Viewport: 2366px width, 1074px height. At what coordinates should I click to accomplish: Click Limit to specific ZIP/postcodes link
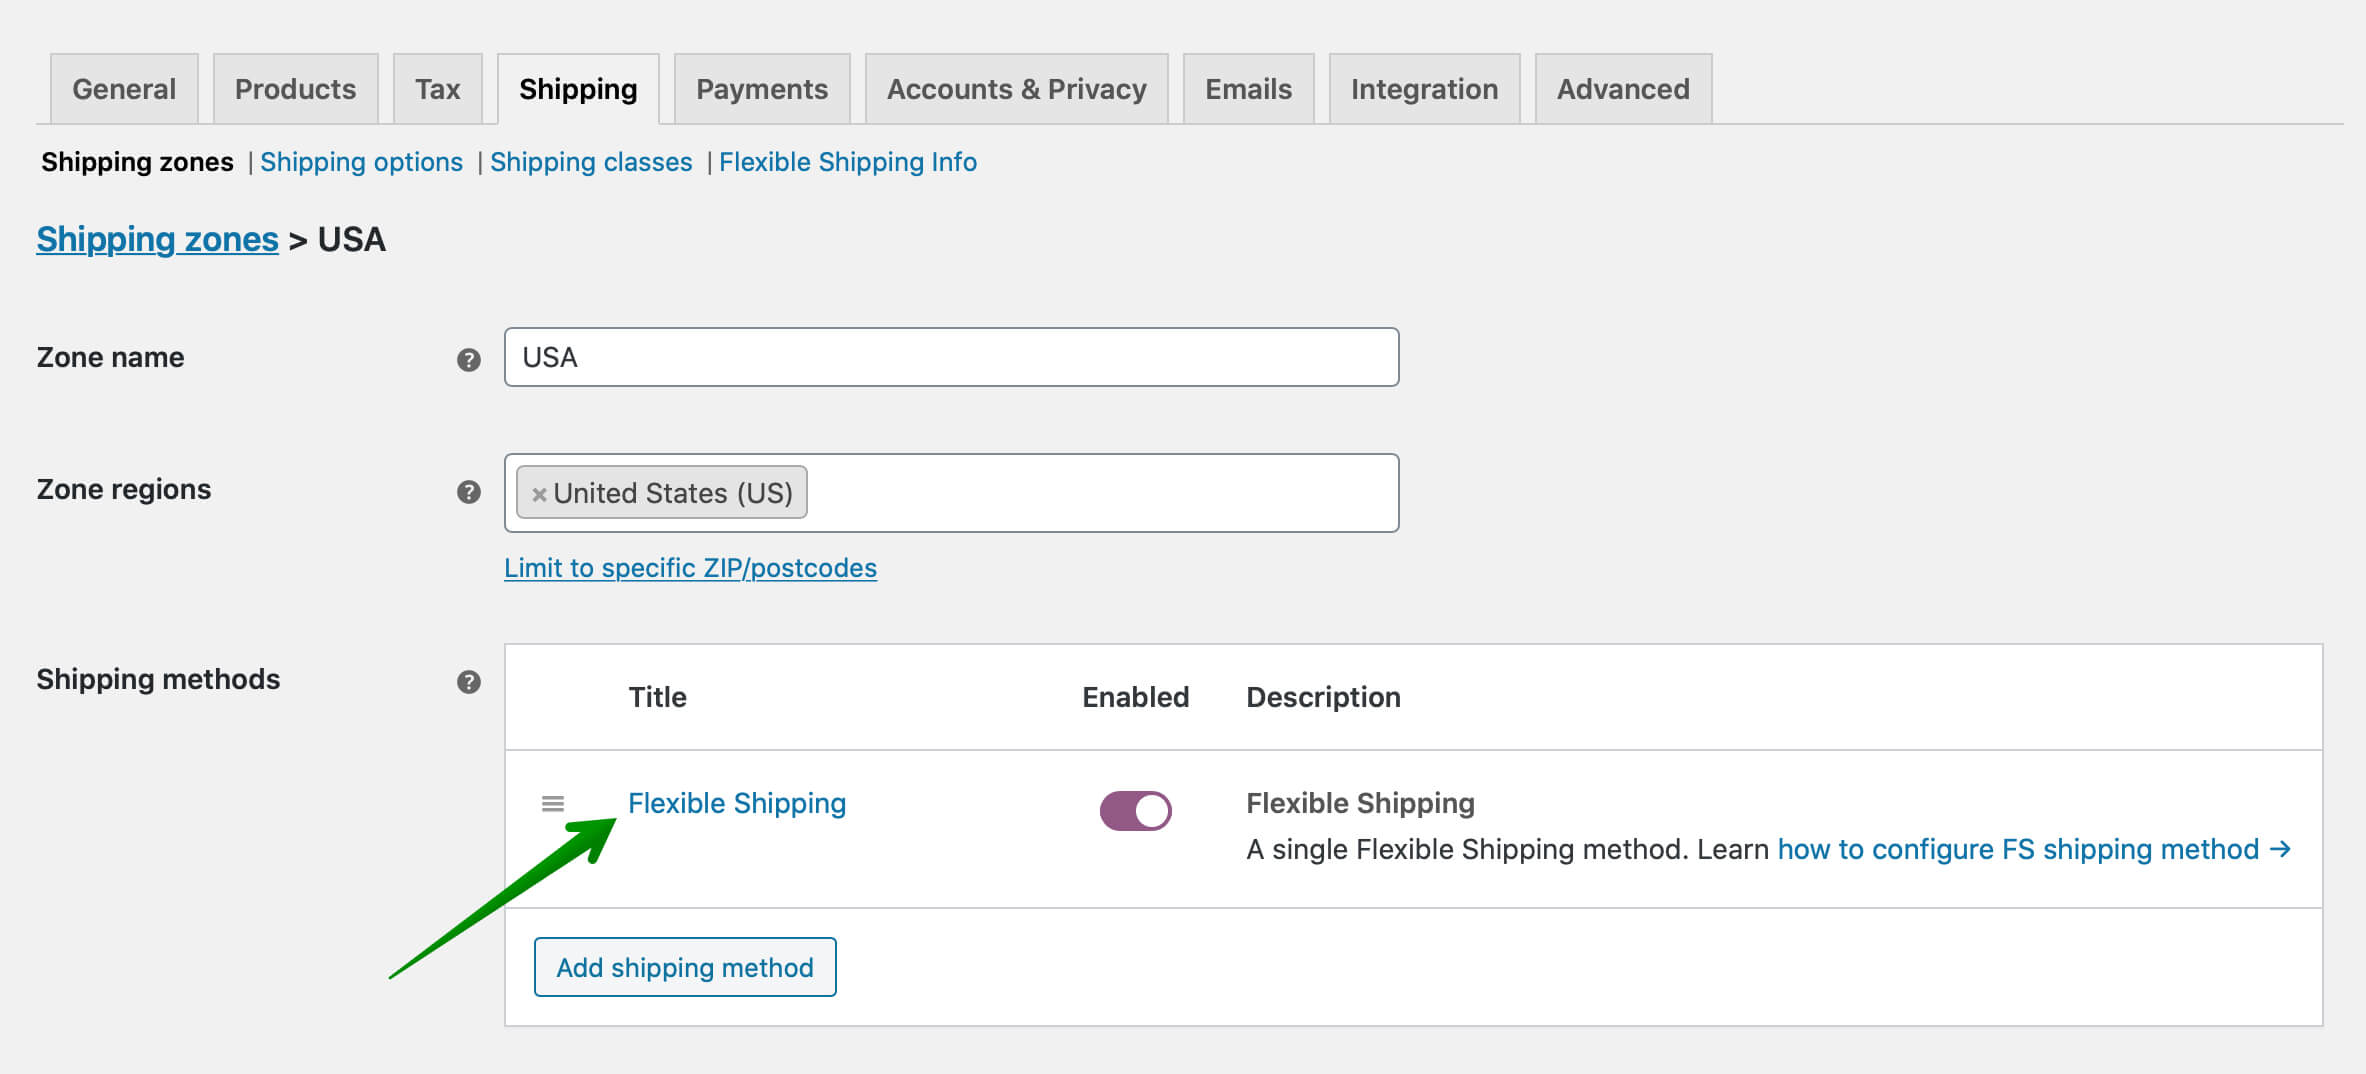coord(690,567)
